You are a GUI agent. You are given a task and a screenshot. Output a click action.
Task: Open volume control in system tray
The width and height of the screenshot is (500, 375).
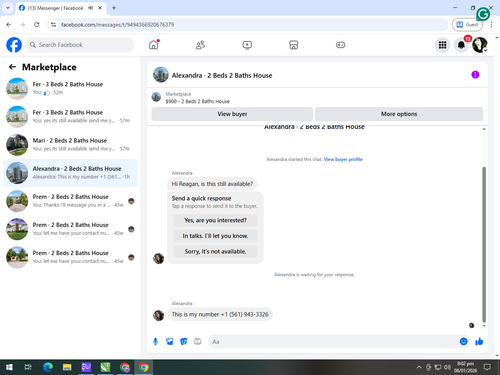[x=447, y=367]
